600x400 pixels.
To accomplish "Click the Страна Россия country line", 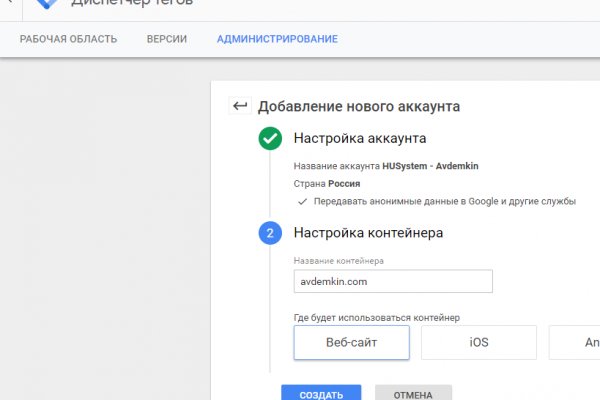I will 327,184.
